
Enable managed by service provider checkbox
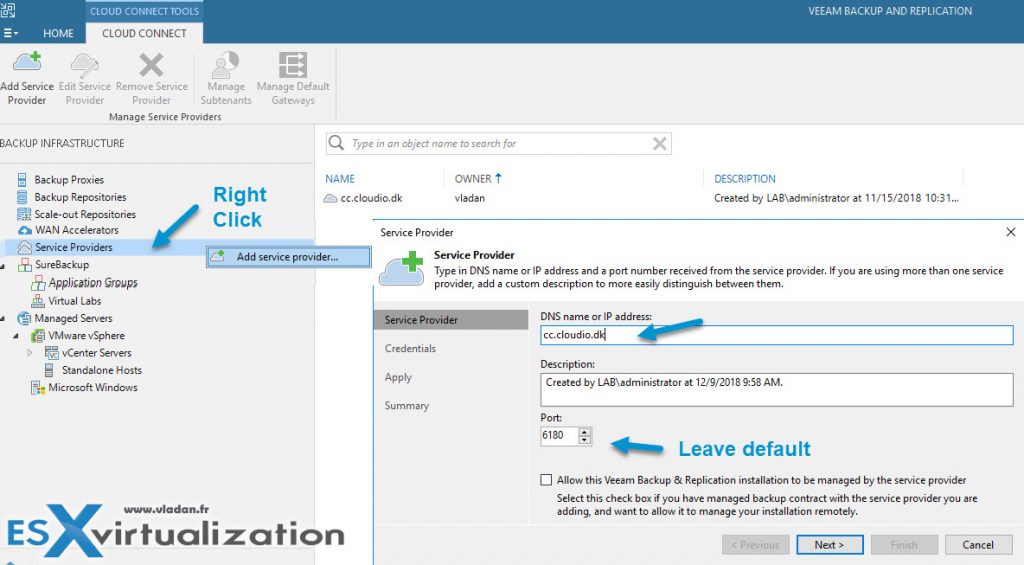point(546,480)
